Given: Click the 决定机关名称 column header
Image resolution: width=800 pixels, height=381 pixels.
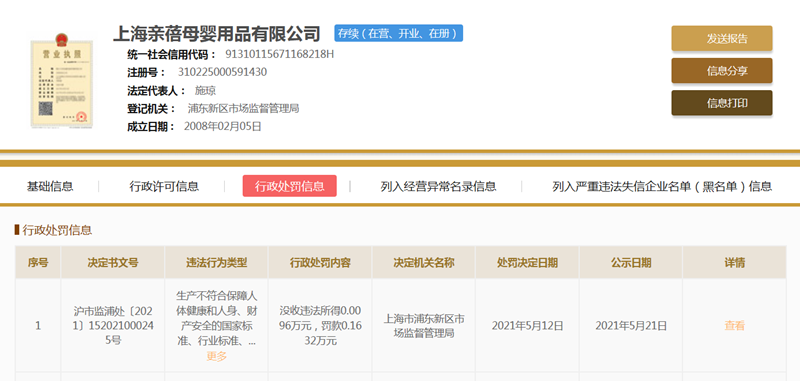Looking at the screenshot, I should click(x=423, y=263).
